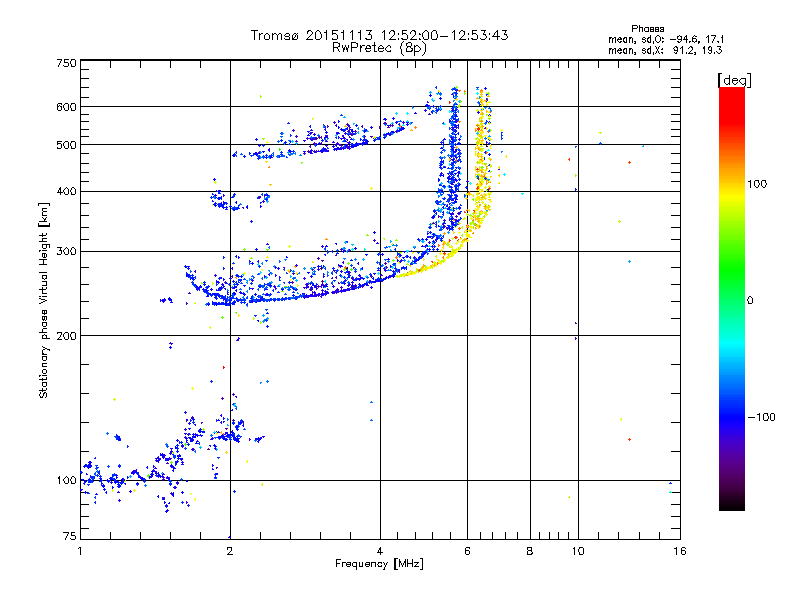Click the '500' y-axis tick label
Viewport: 800px width, 600px height.
click(x=66, y=145)
